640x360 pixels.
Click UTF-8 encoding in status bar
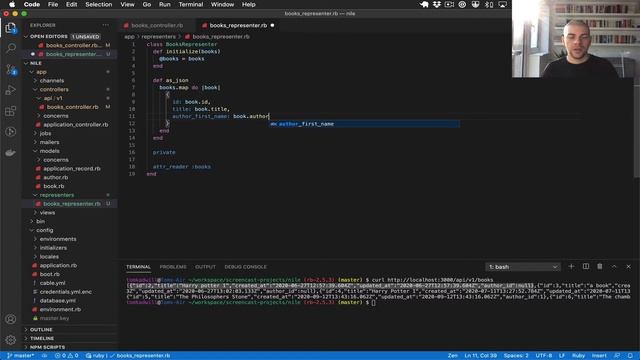point(544,356)
